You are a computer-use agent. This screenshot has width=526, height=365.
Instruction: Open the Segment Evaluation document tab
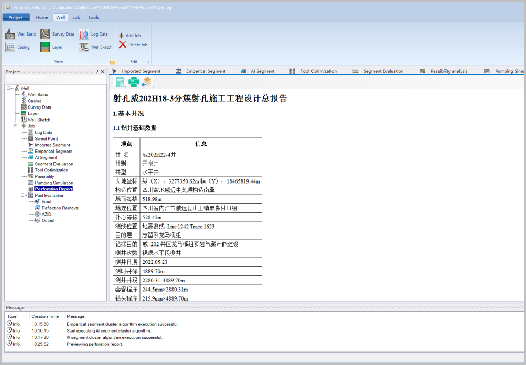[377, 71]
